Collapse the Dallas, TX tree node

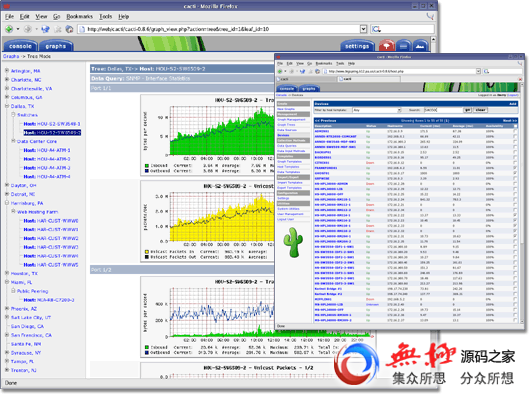coord(7,106)
